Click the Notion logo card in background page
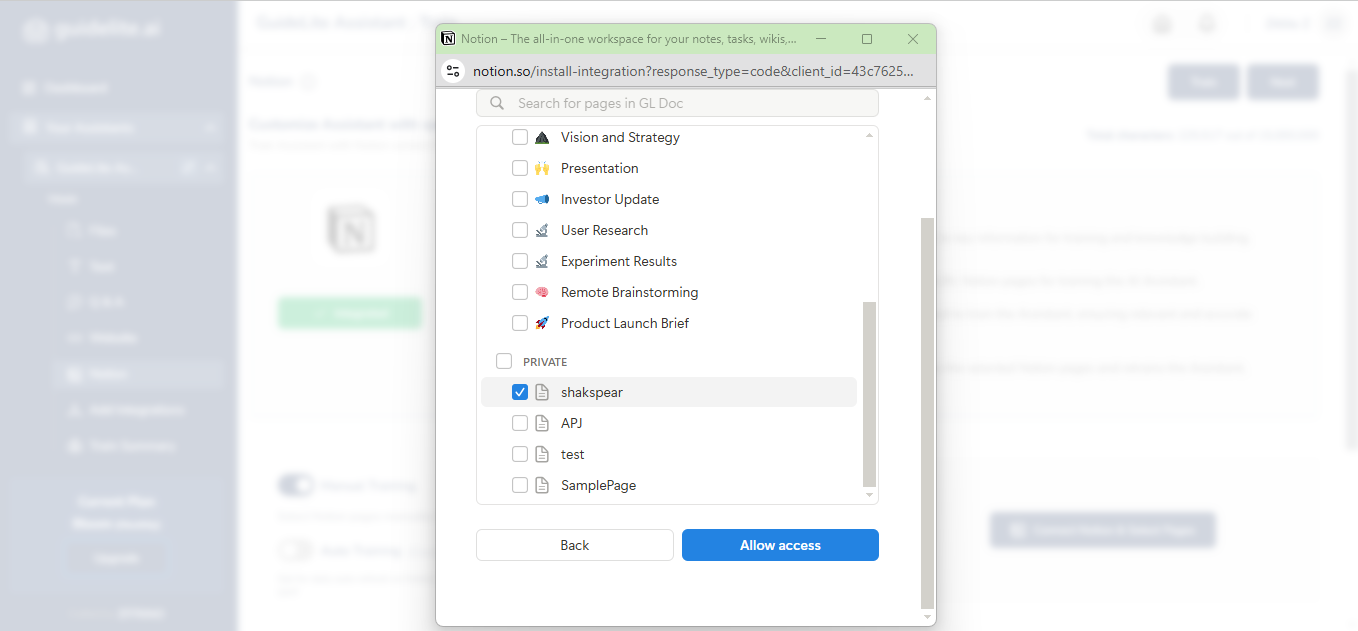 352,229
